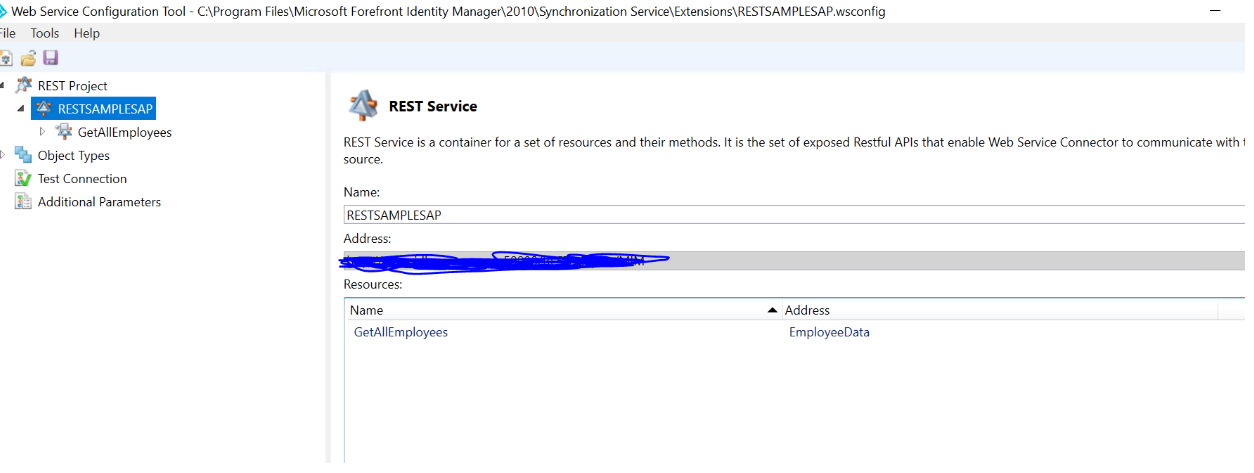Click the GetAllEmployees resource icon in tree

(x=64, y=132)
